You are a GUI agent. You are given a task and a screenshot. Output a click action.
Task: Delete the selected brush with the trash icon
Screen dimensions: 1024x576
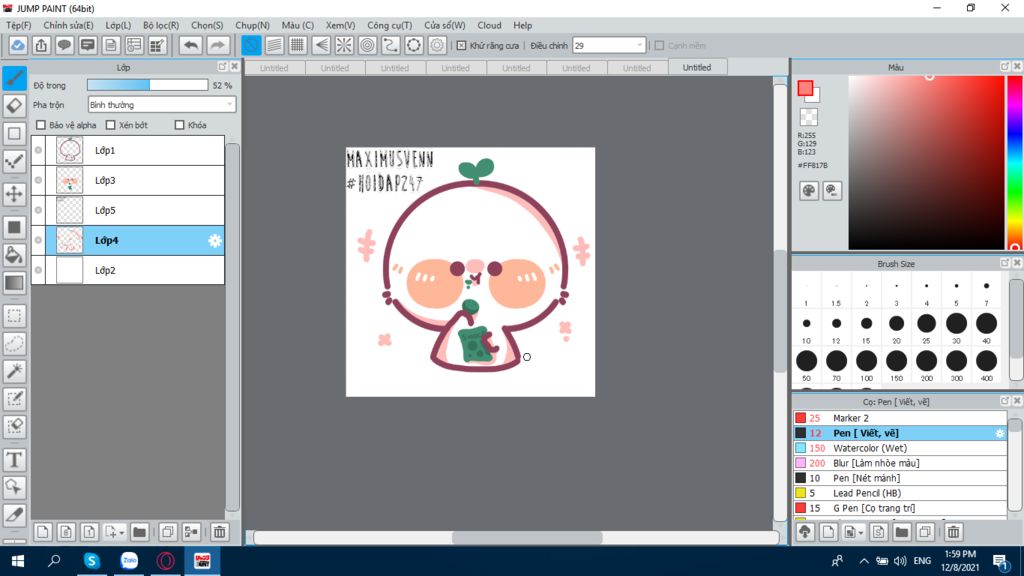pos(953,532)
